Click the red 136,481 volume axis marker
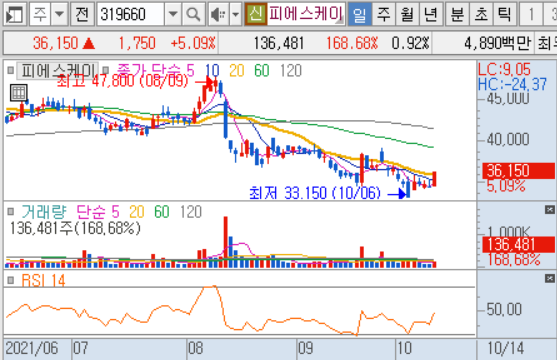Screen dimensions: 557x360 pyautogui.click(x=518, y=245)
